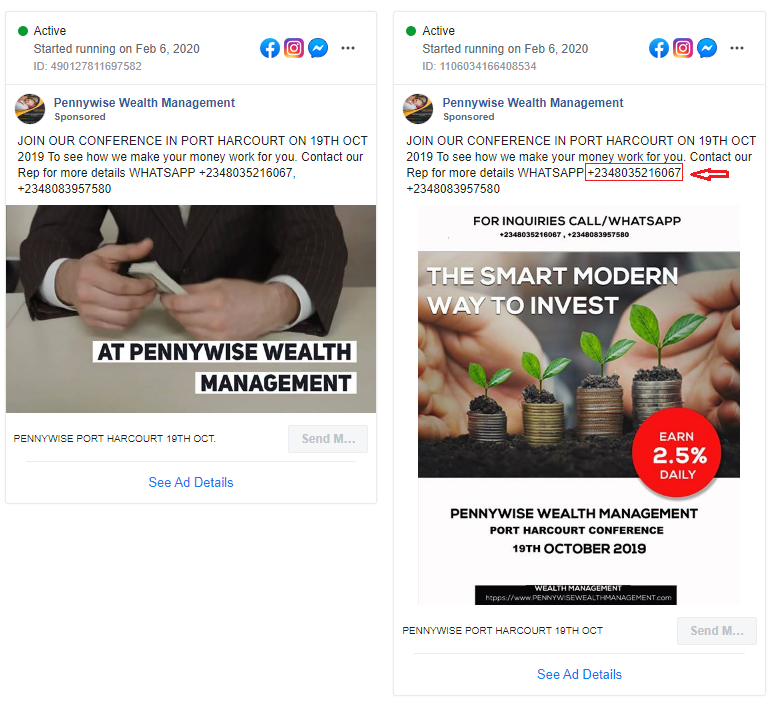Click Facebook icon on left ad
This screenshot has height=706, width=776.
pos(270,48)
